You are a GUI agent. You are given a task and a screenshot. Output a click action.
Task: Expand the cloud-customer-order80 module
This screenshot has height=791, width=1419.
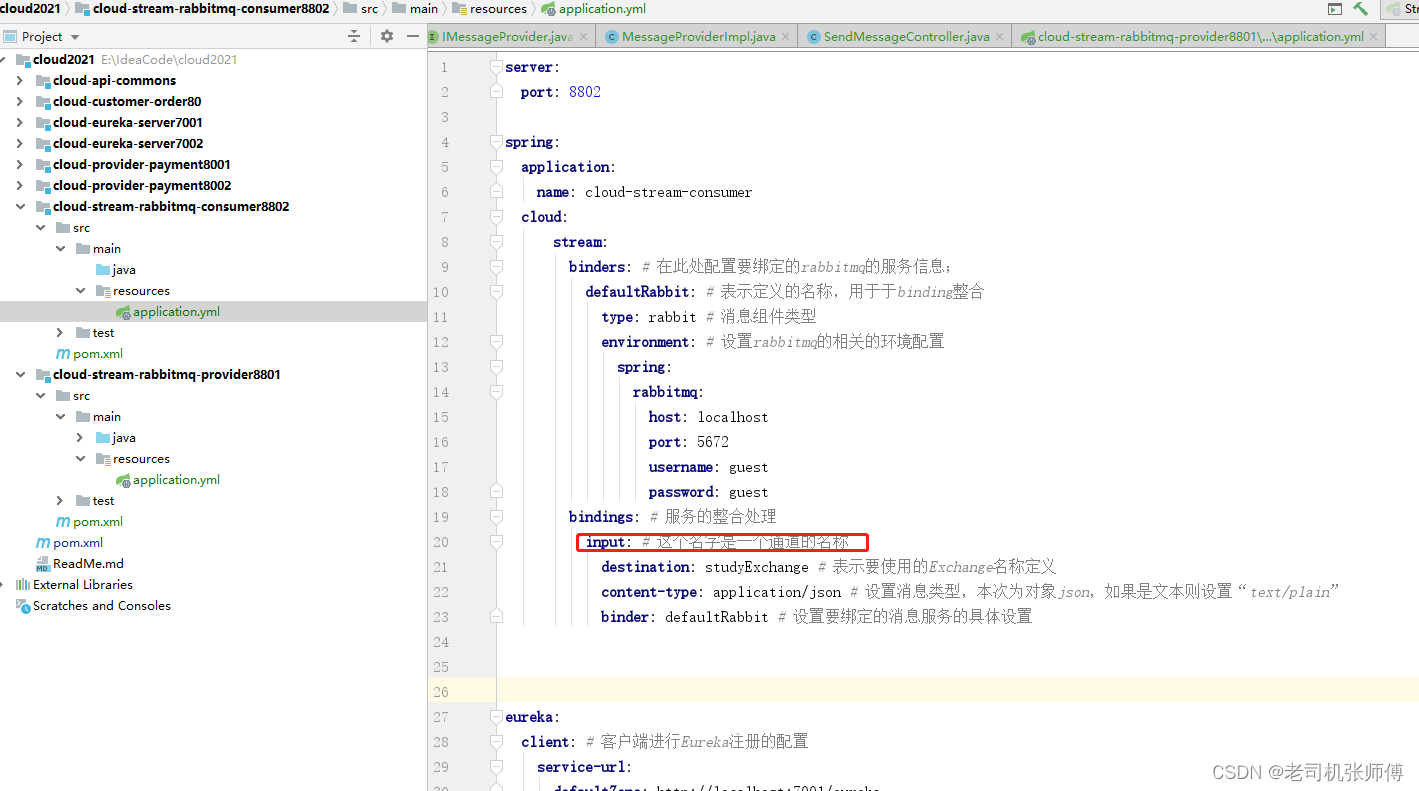20,102
